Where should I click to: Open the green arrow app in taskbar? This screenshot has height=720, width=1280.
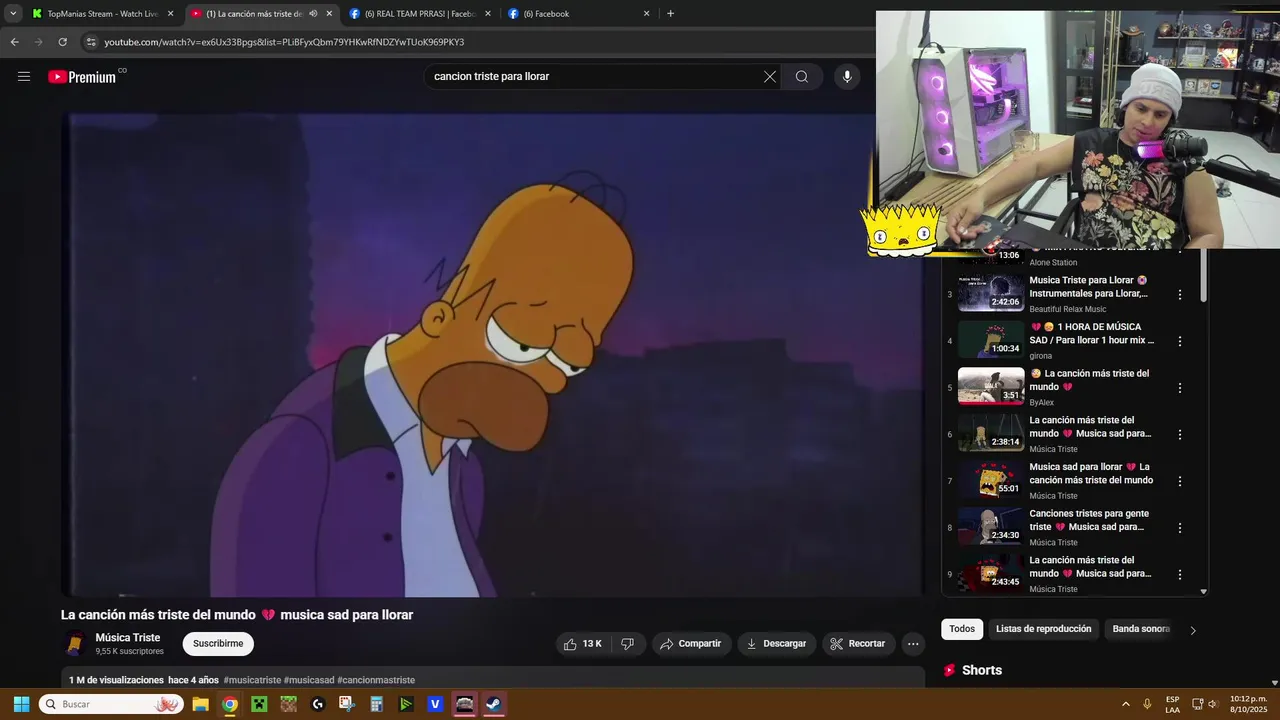(x=405, y=704)
